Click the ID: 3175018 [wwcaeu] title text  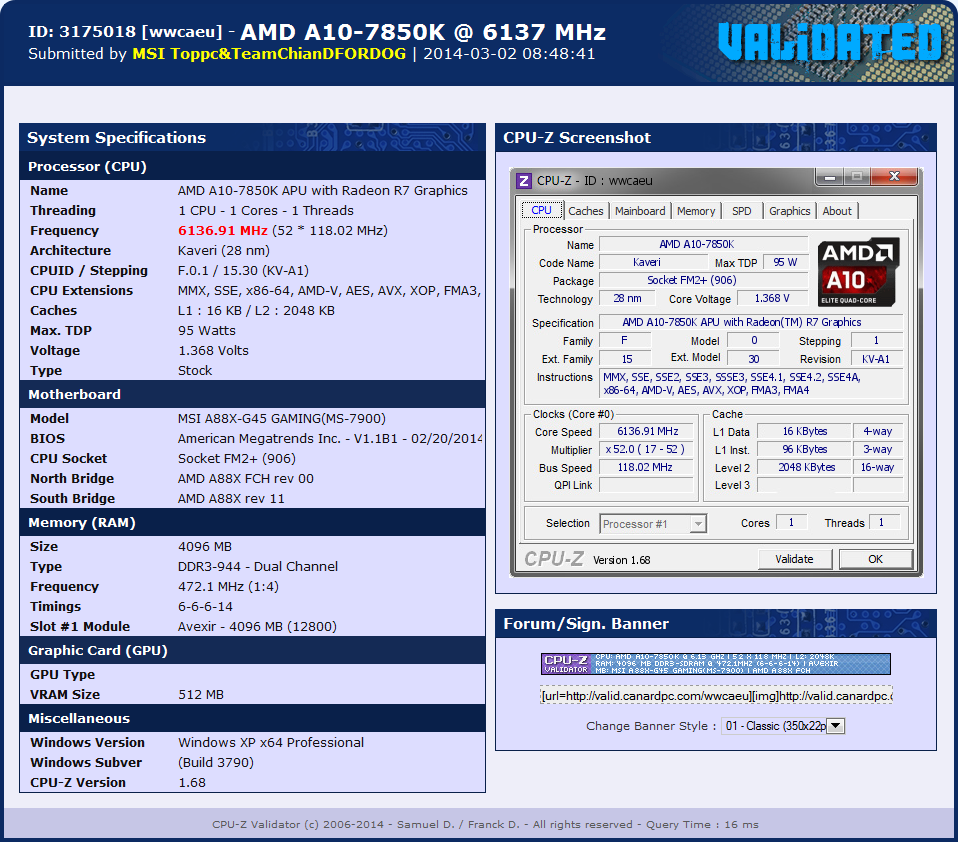pos(126,32)
